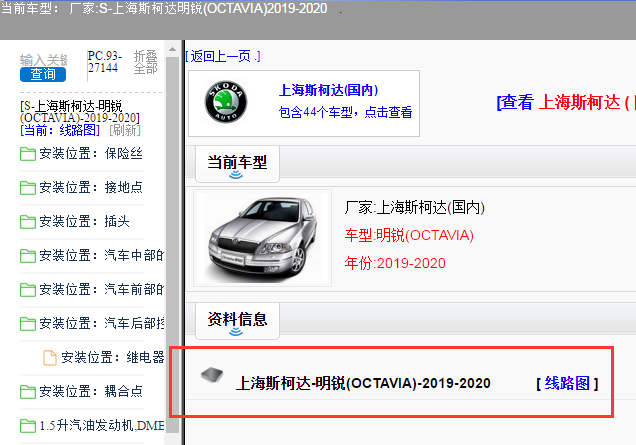Click folder icon beside 1.5升汽油发动机
The width and height of the screenshot is (636, 445).
click(x=28, y=426)
